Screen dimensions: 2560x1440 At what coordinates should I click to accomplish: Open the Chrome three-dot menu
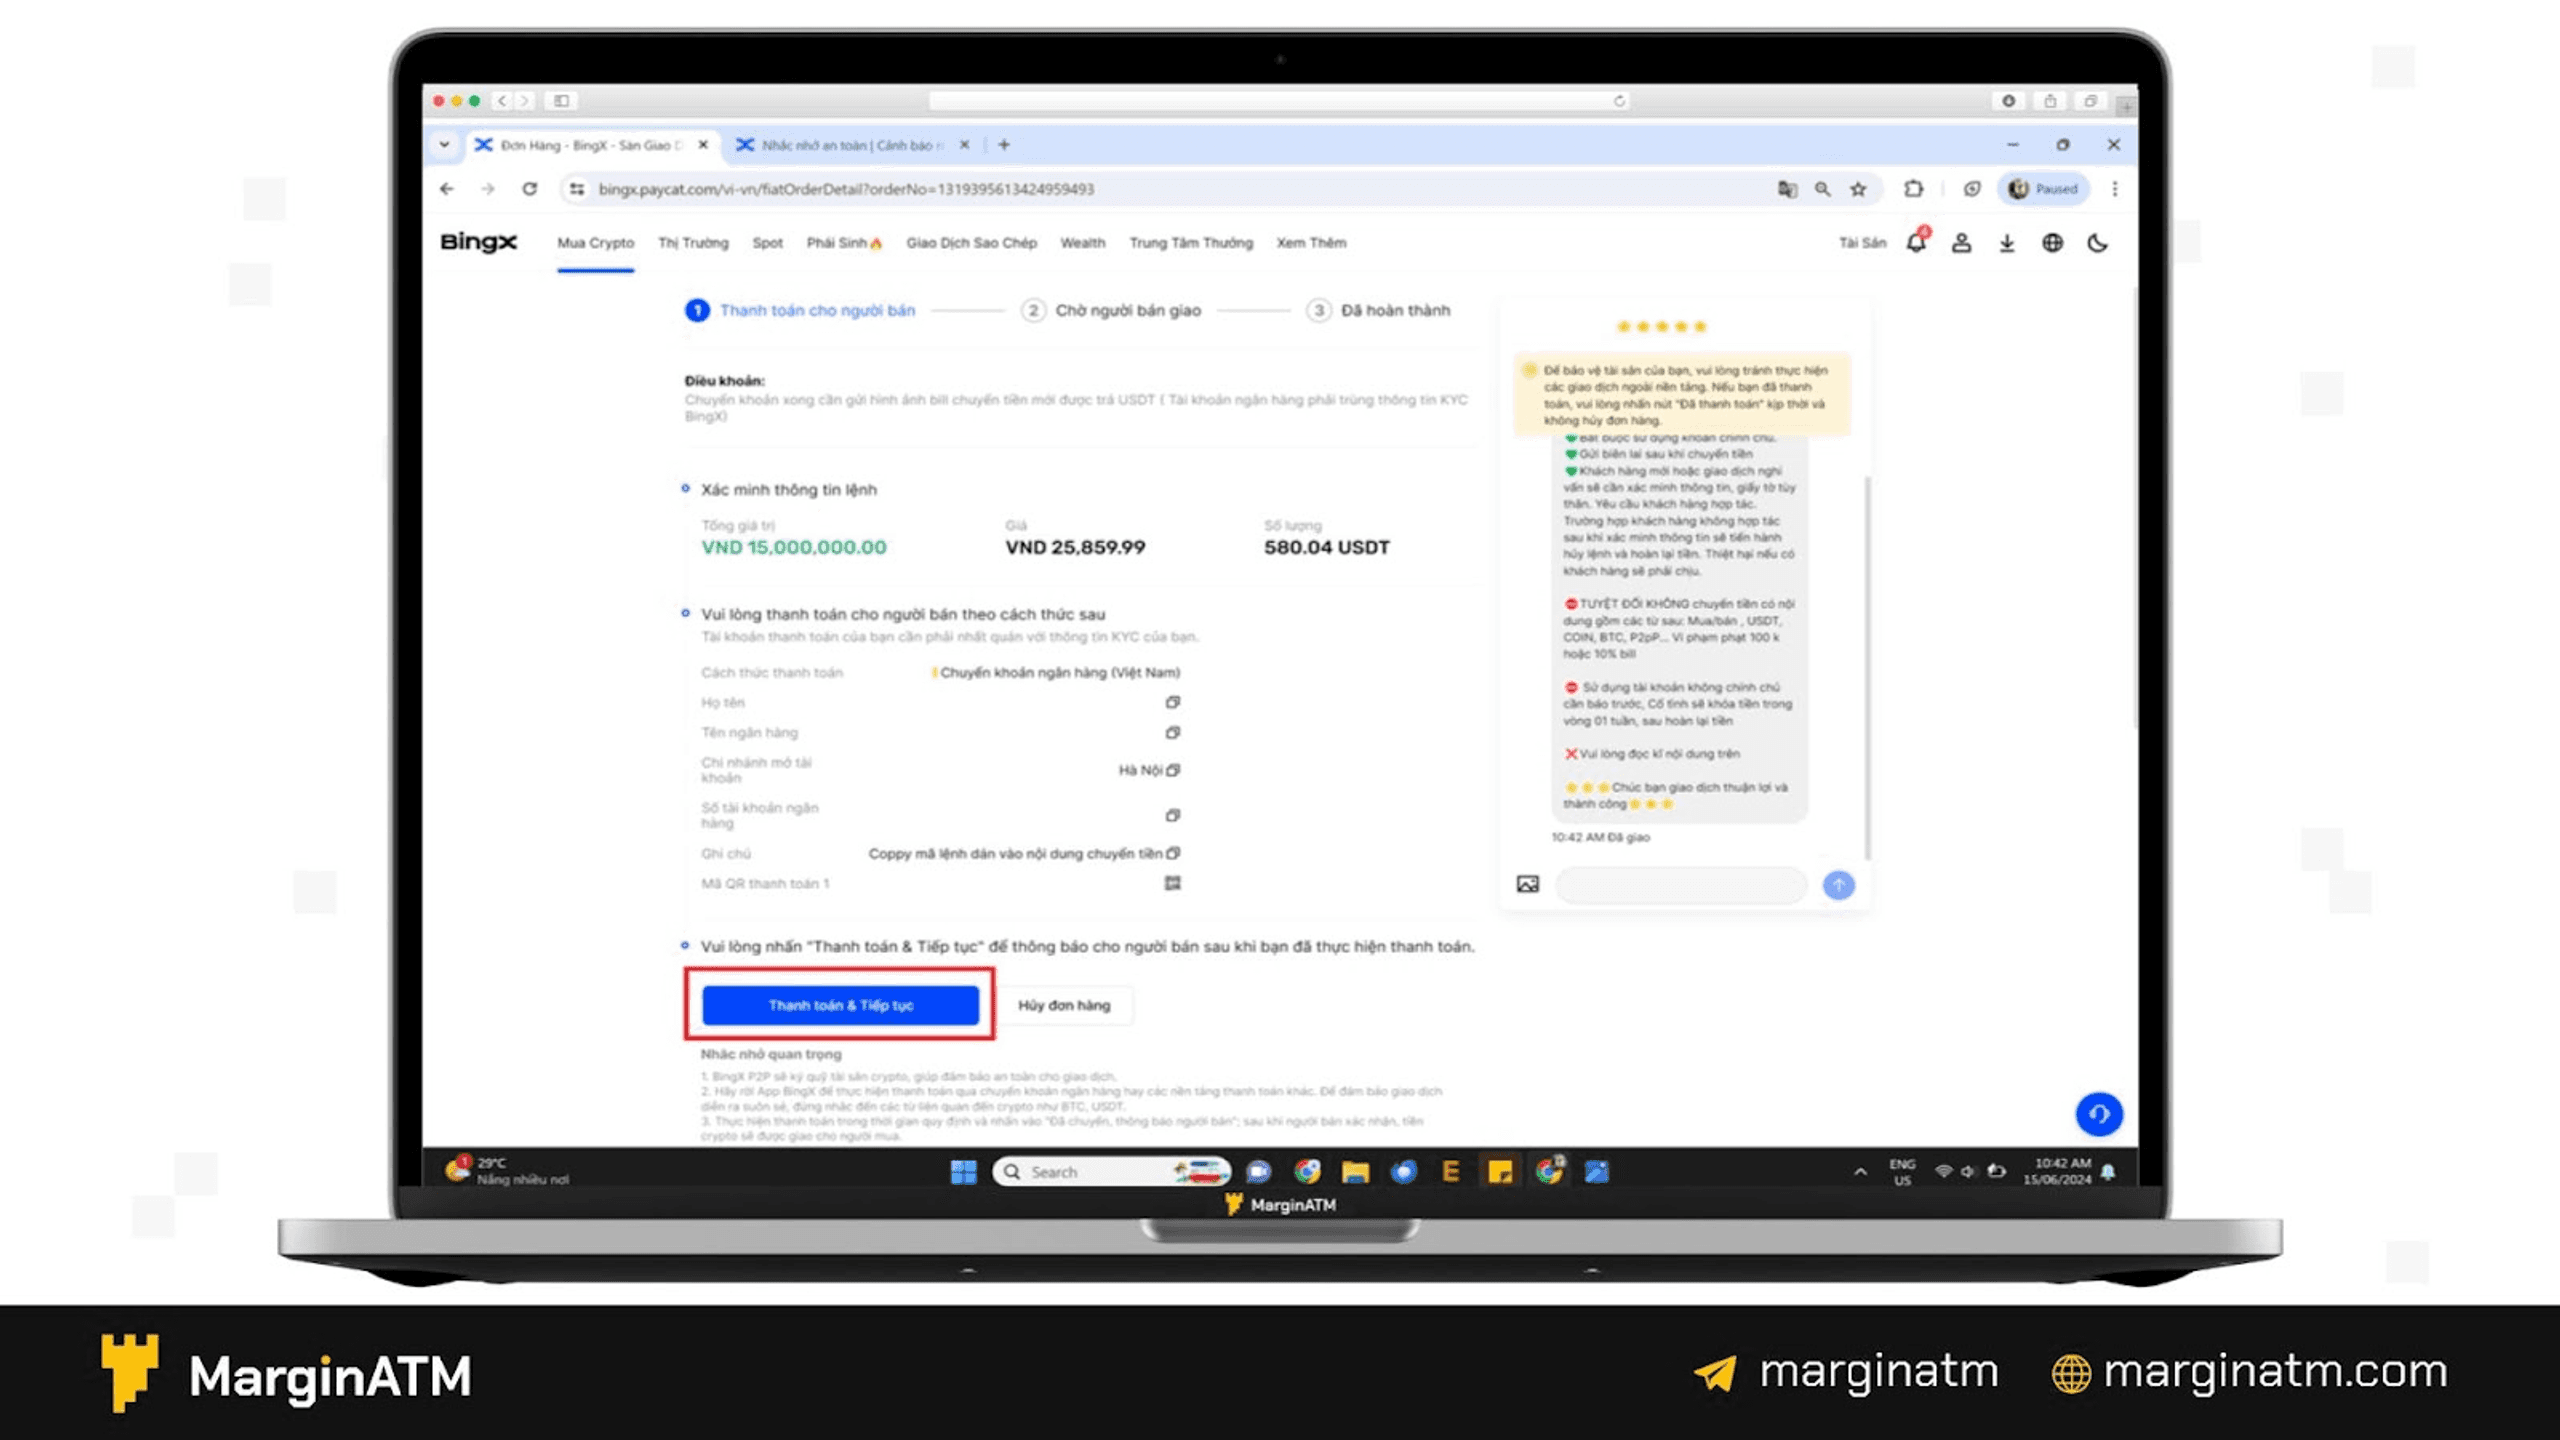click(x=2114, y=189)
